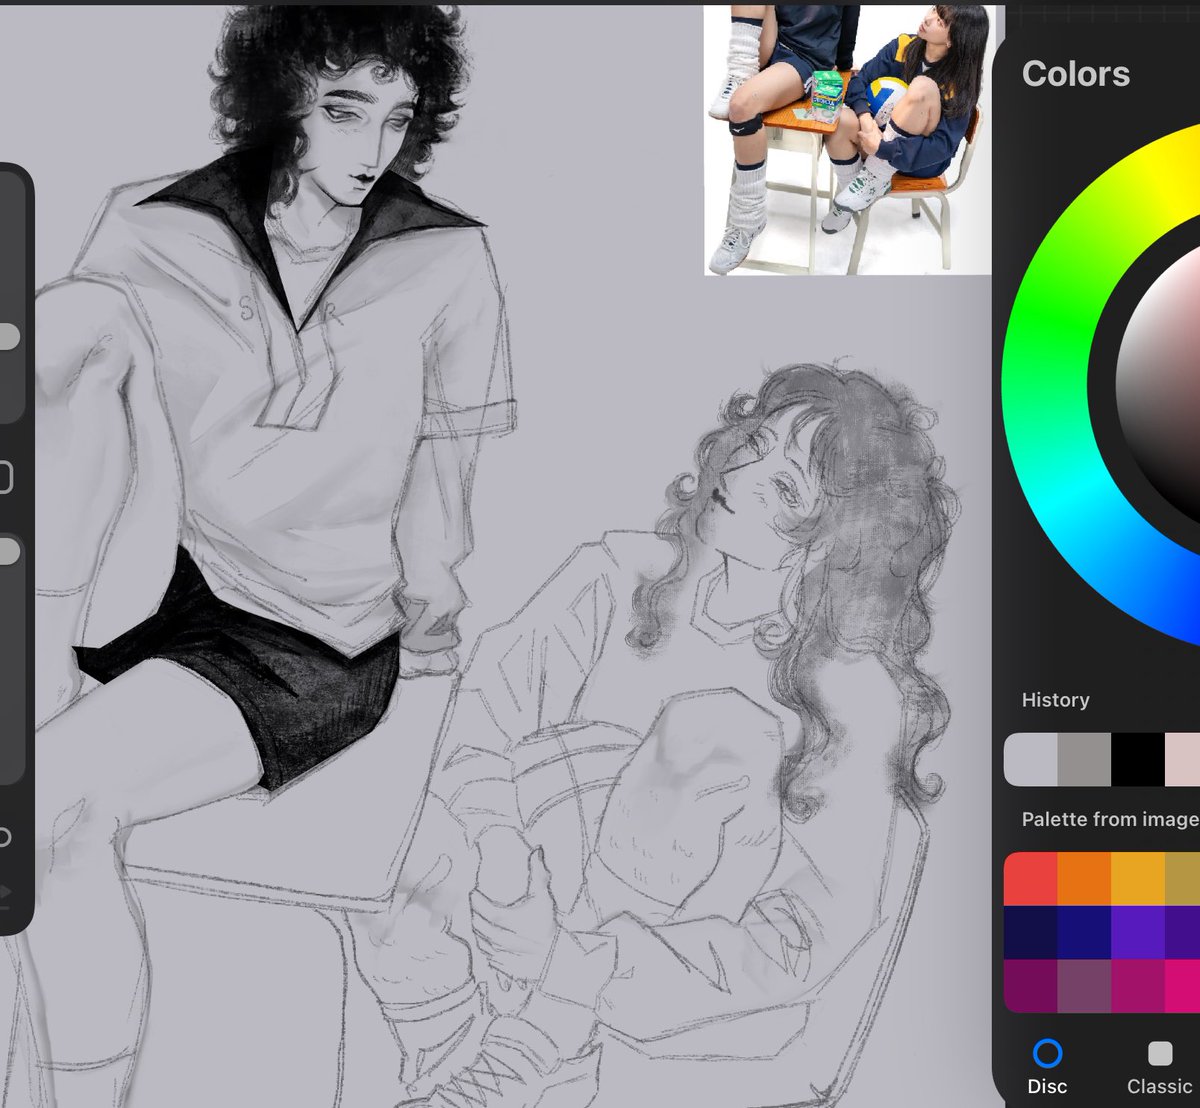Pick the black History swatch
Image resolution: width=1200 pixels, height=1108 pixels.
[x=1138, y=760]
